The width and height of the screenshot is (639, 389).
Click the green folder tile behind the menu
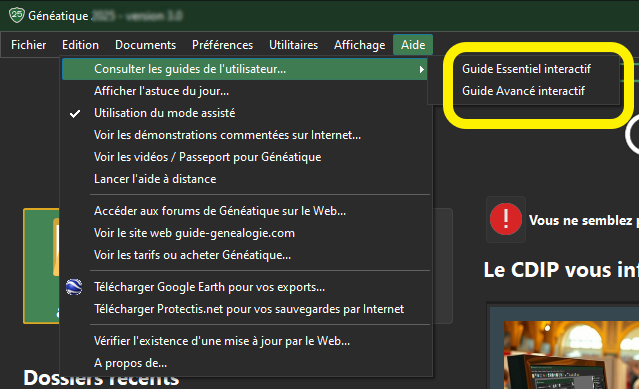coord(42,266)
